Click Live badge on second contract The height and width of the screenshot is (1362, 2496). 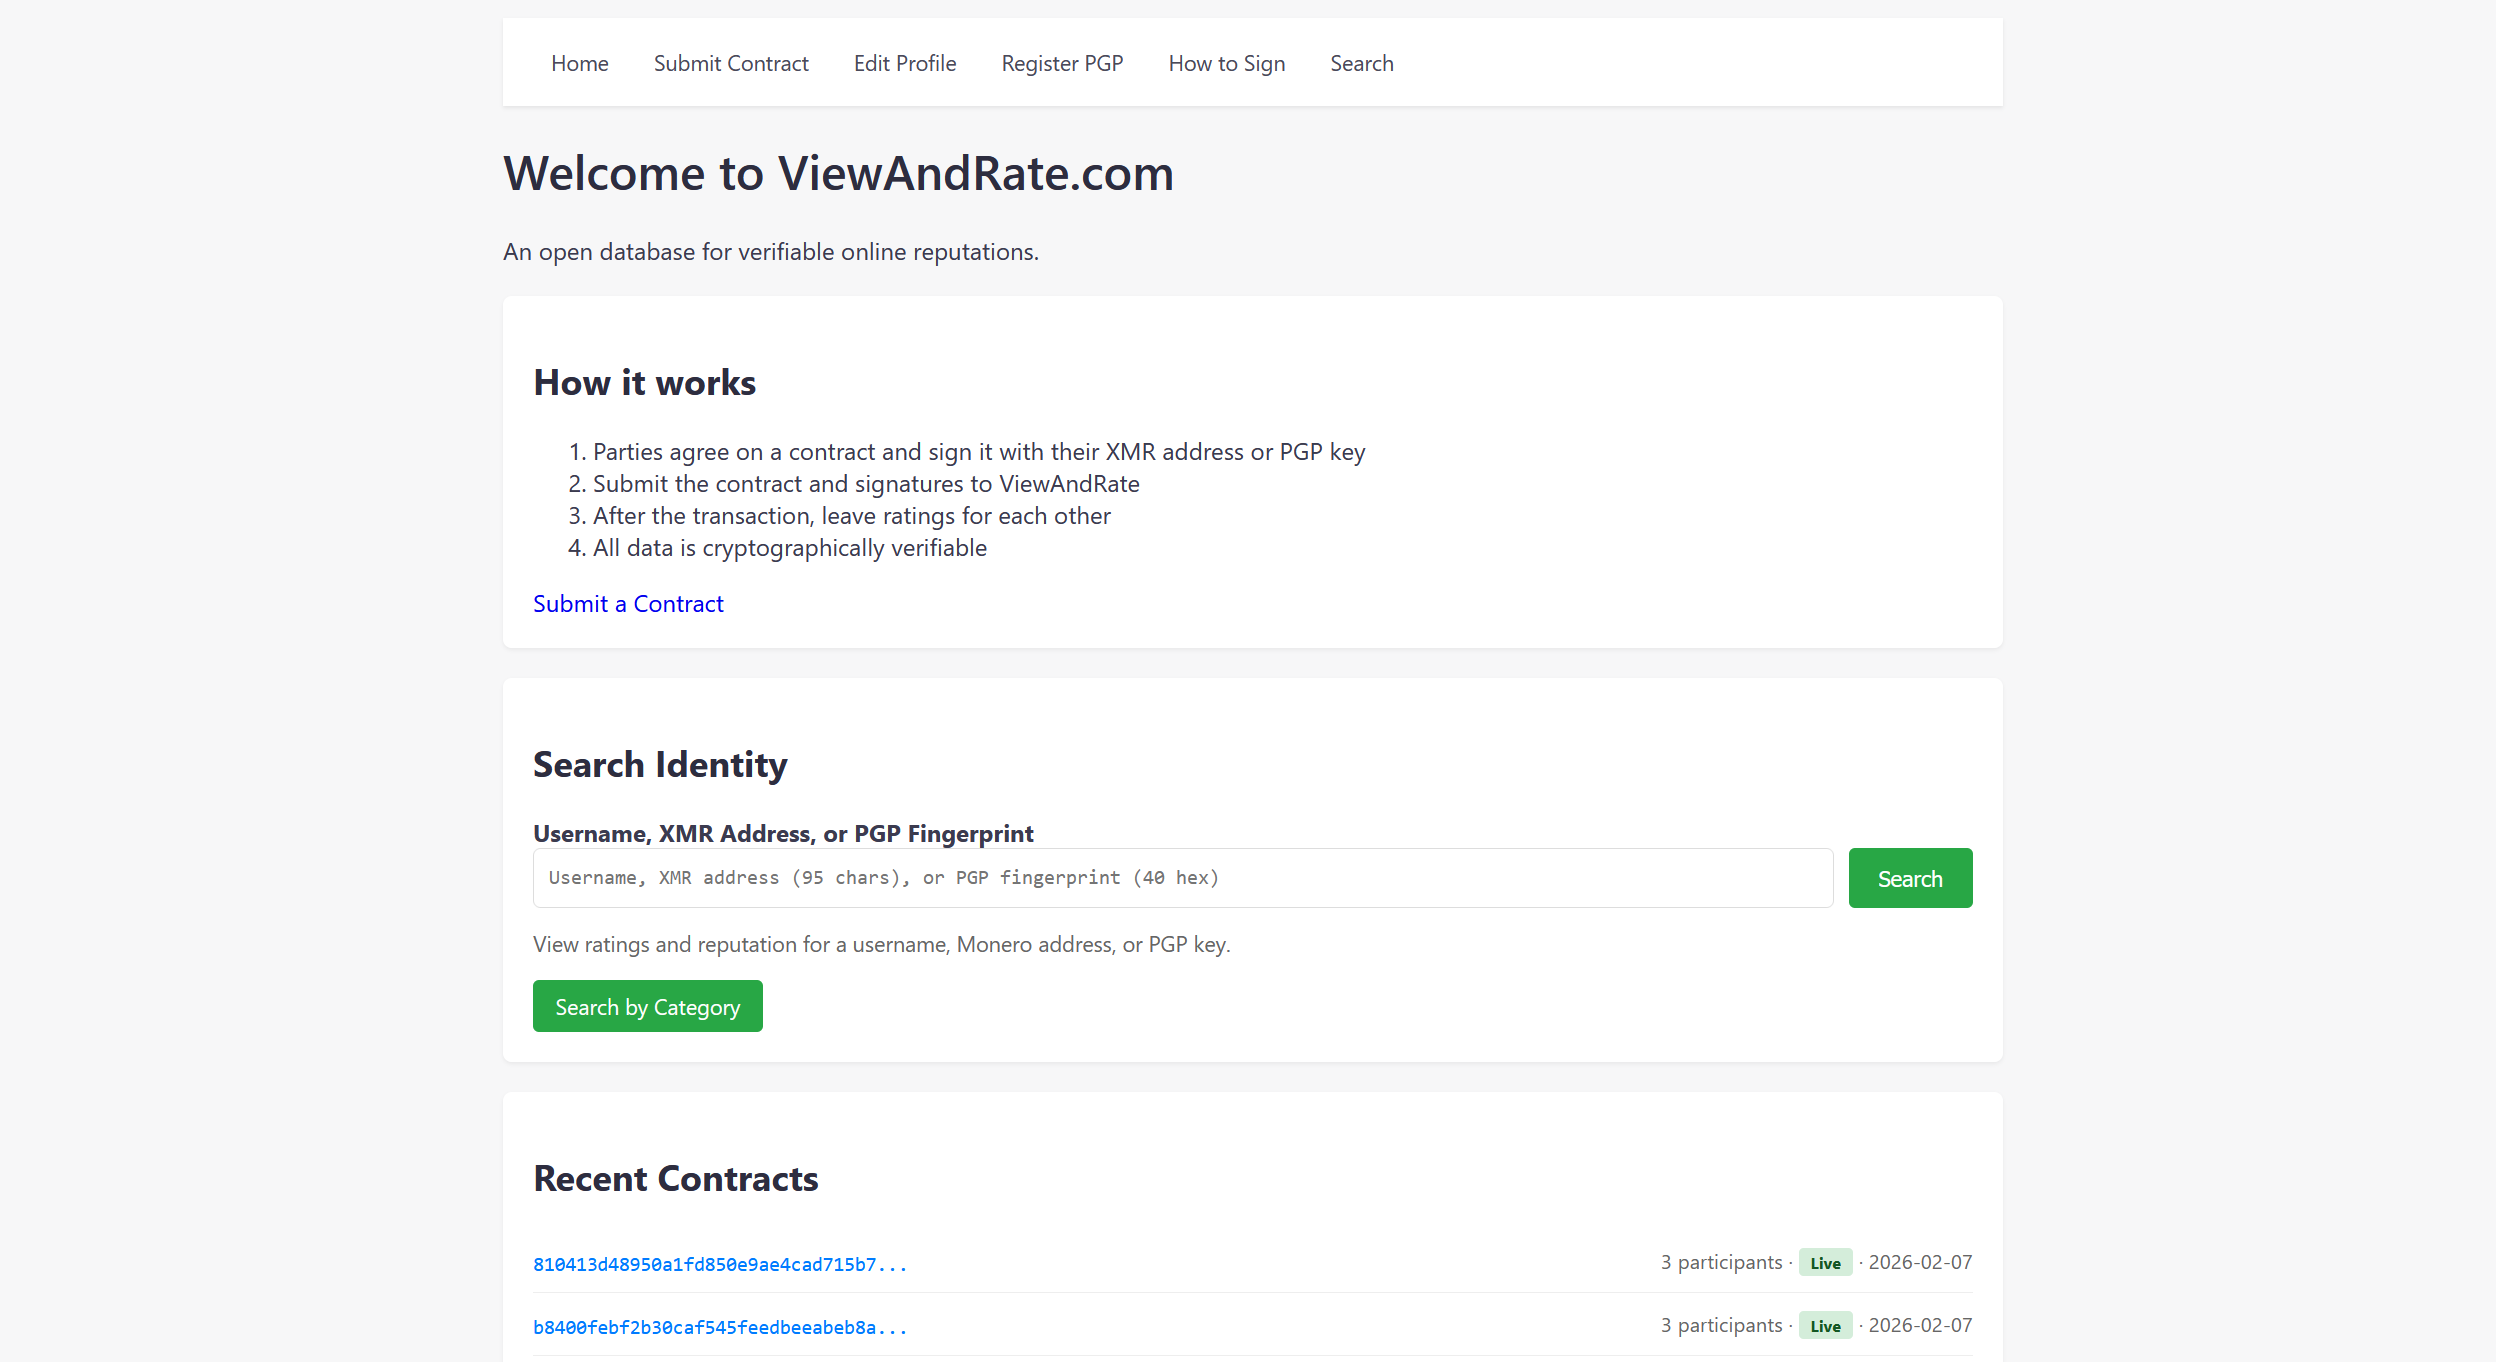1825,1326
